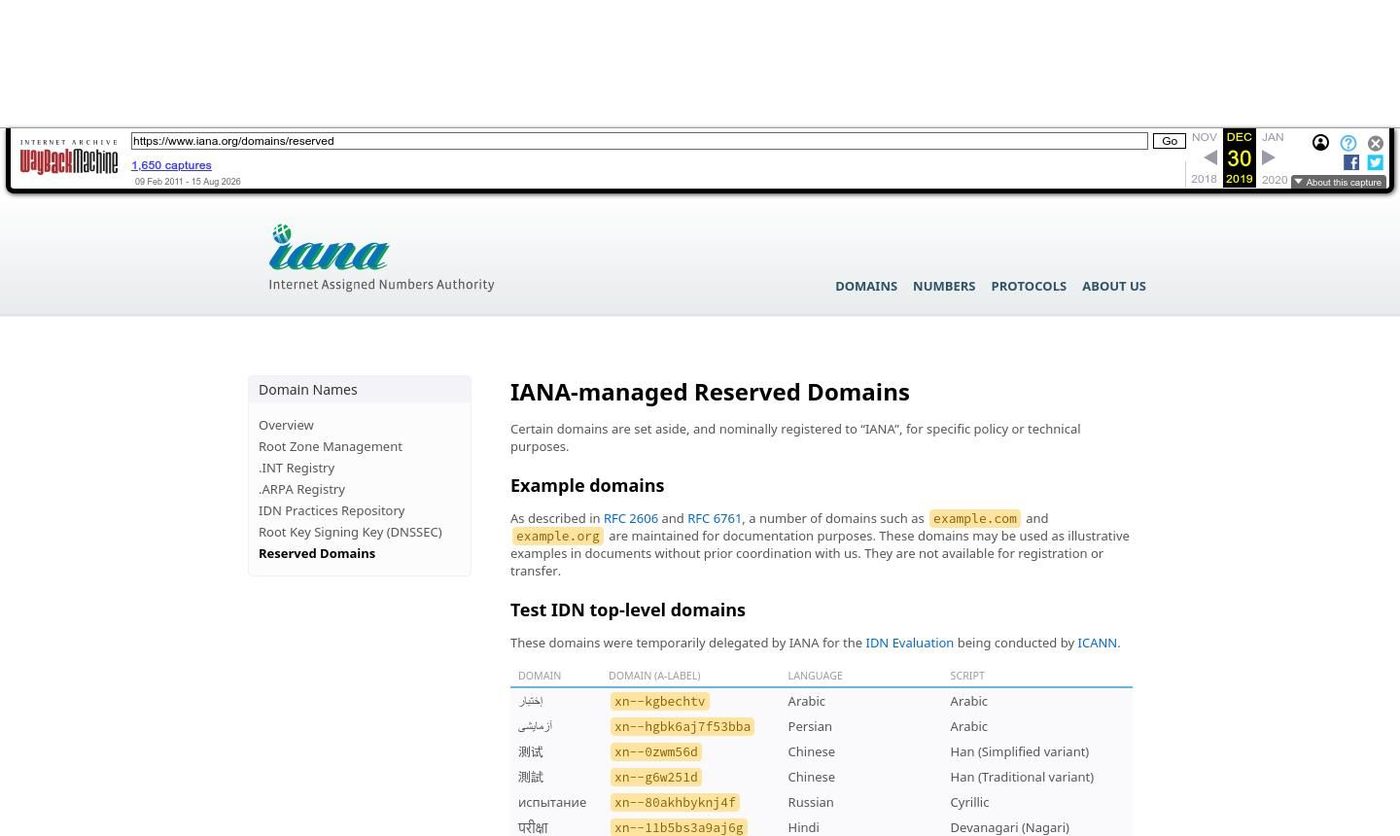1400x836 pixels.
Task: Open the DOMAINS navigation menu
Action: point(866,286)
